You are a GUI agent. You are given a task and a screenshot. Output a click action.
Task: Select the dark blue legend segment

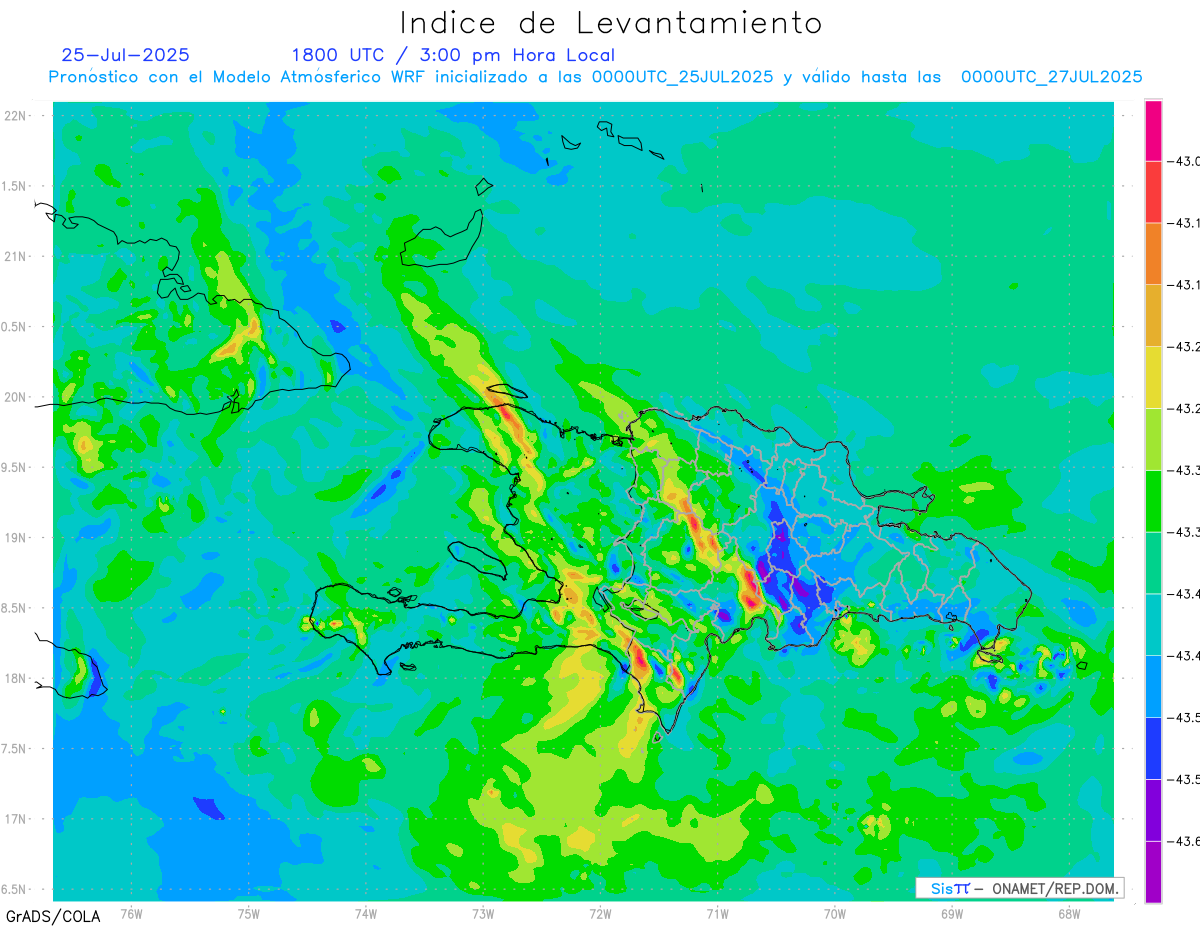[1153, 748]
